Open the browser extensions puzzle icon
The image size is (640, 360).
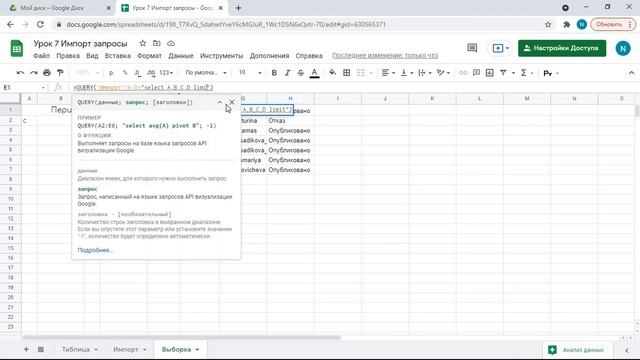pos(567,24)
